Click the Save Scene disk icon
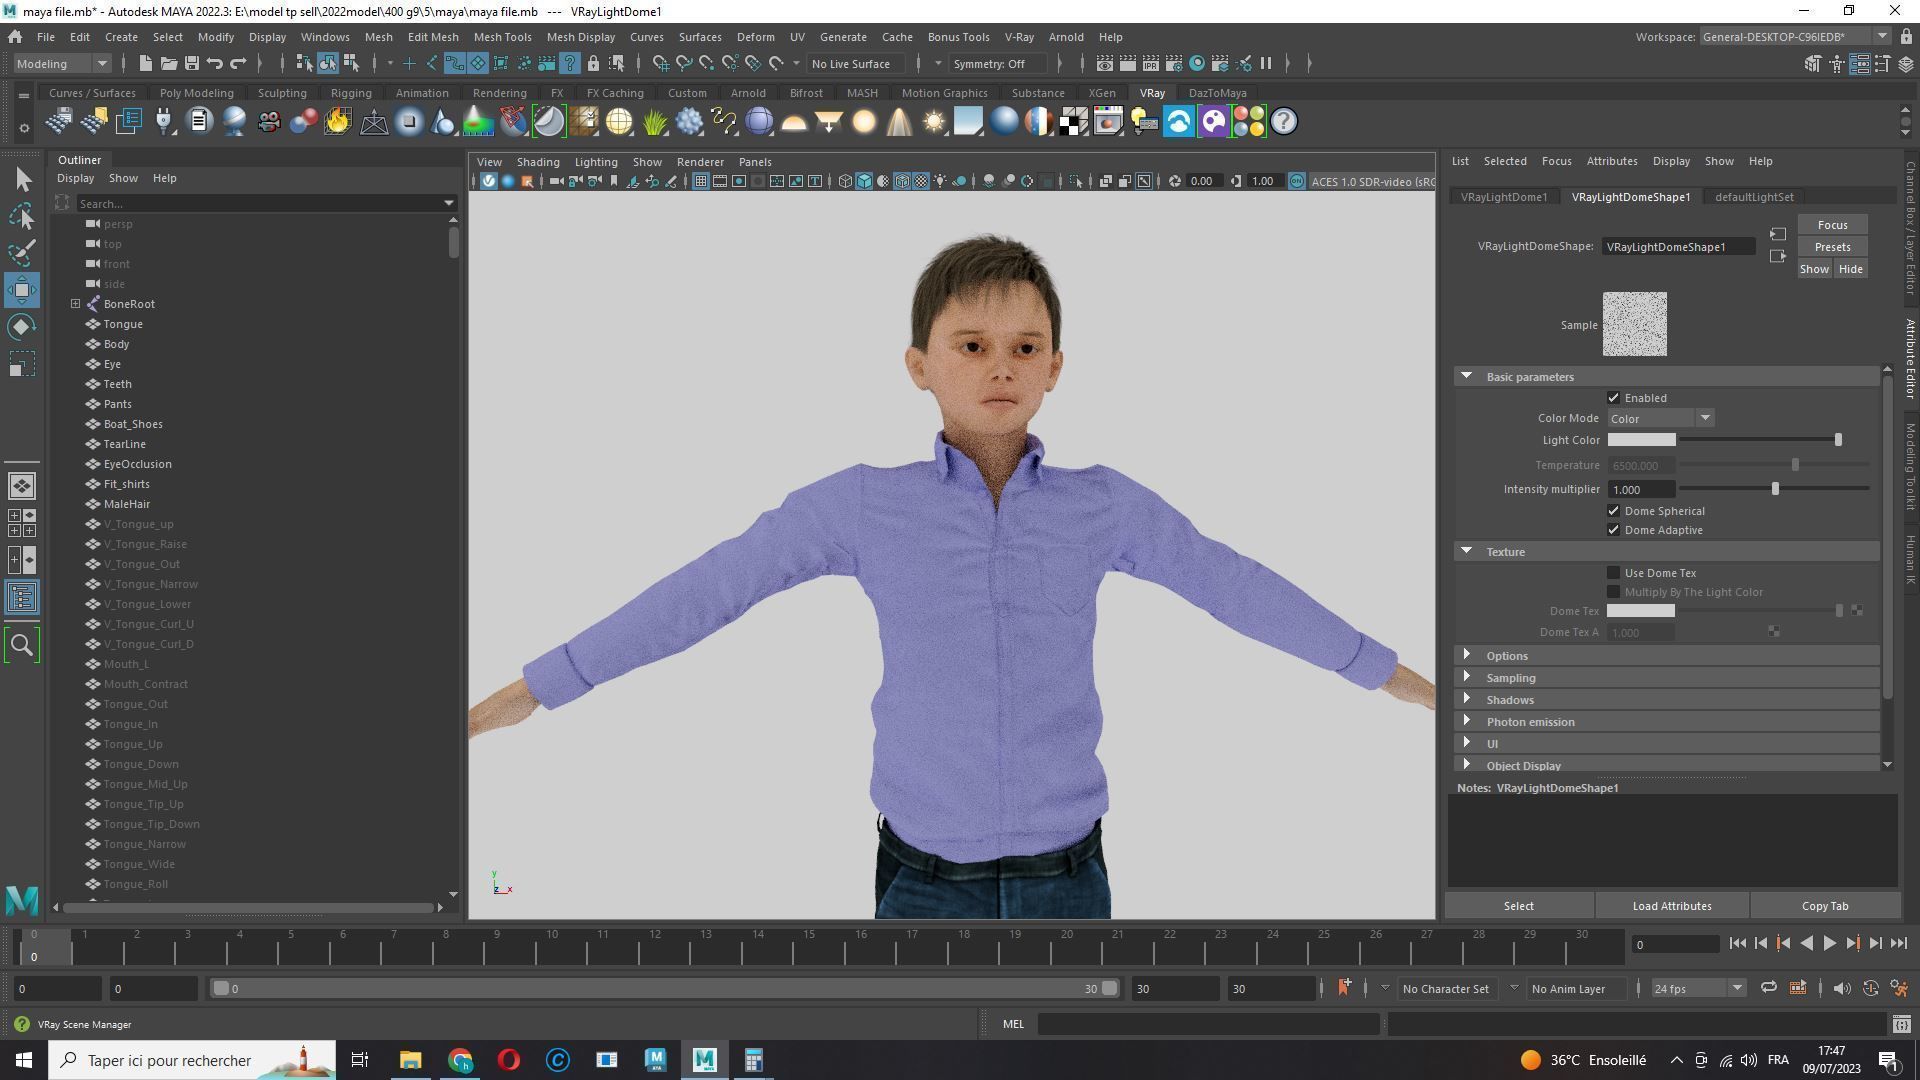This screenshot has width=1920, height=1080. 191,63
